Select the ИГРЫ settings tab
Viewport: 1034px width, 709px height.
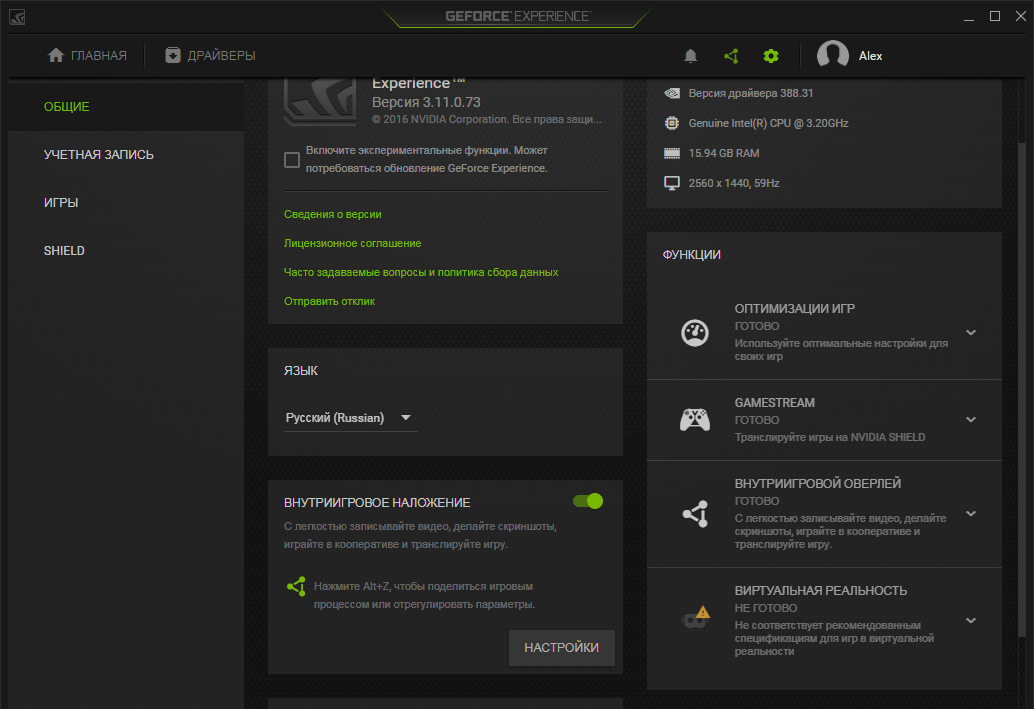(x=126, y=202)
